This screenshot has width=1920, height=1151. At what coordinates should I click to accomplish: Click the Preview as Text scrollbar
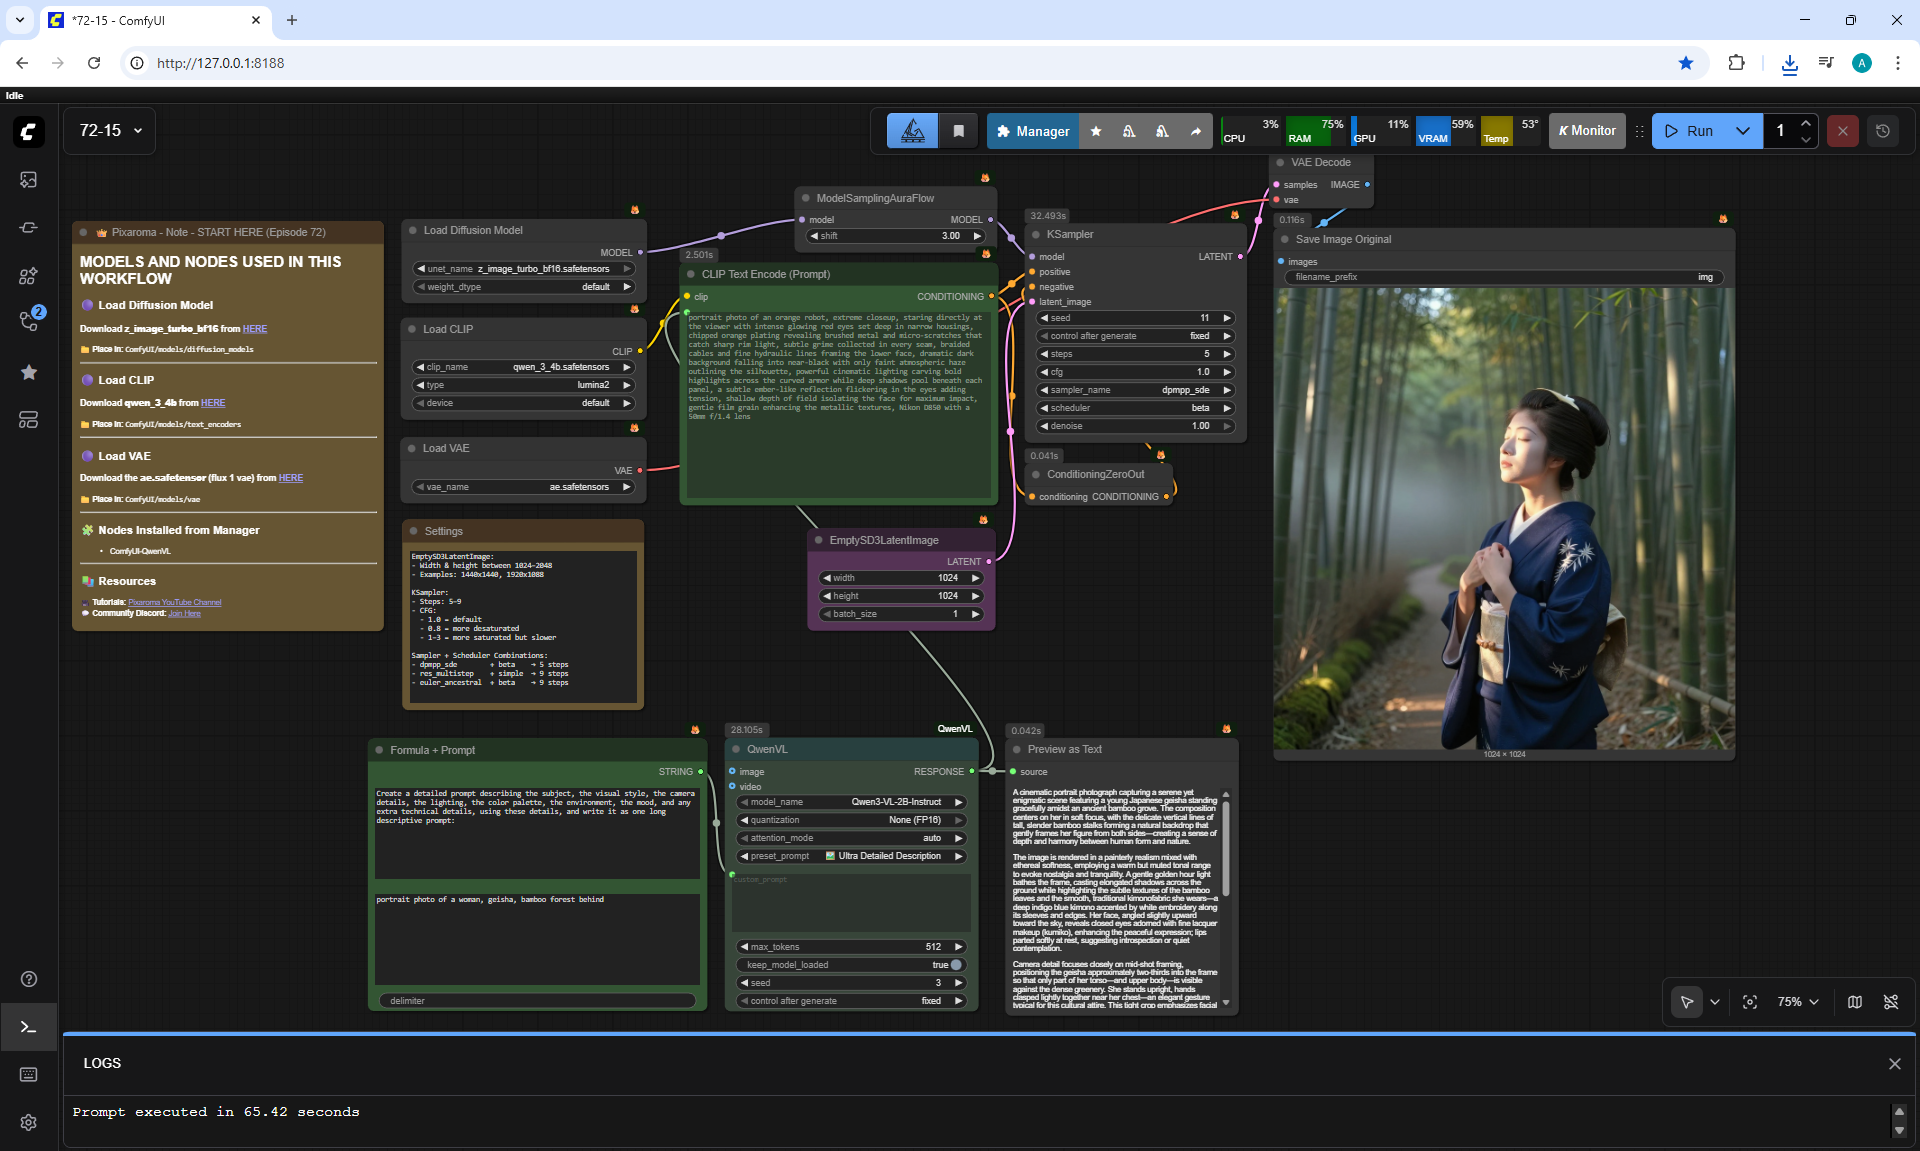(x=1226, y=850)
